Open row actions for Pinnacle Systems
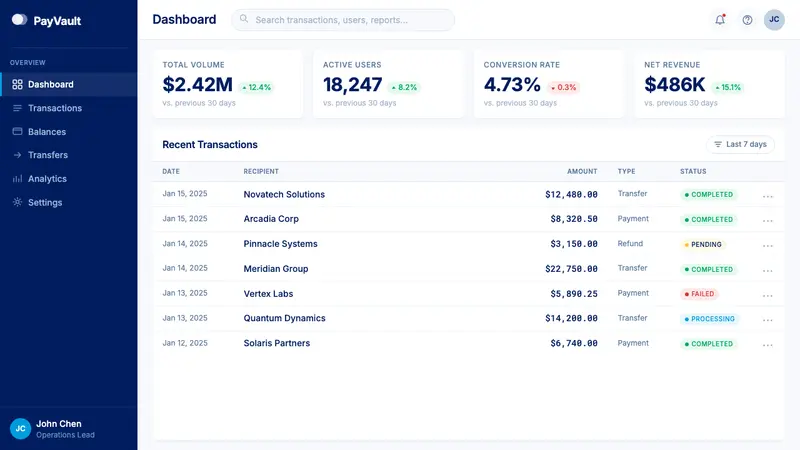This screenshot has height=450, width=800. [767, 246]
